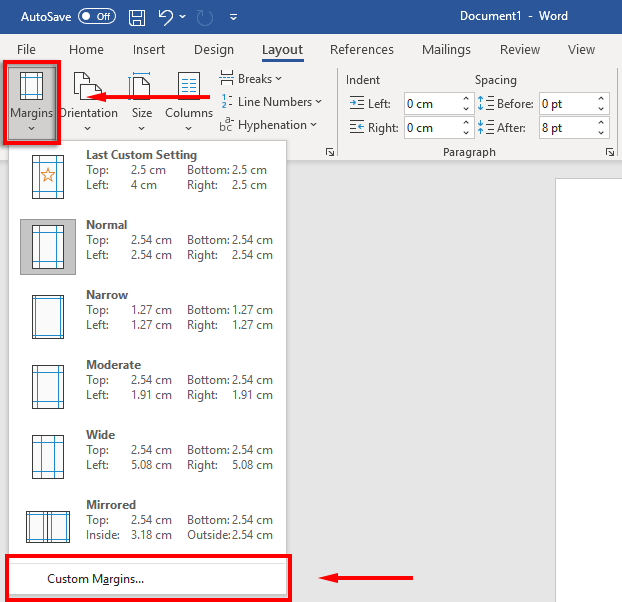
Task: Click Custom Margins... option
Action: tap(96, 579)
